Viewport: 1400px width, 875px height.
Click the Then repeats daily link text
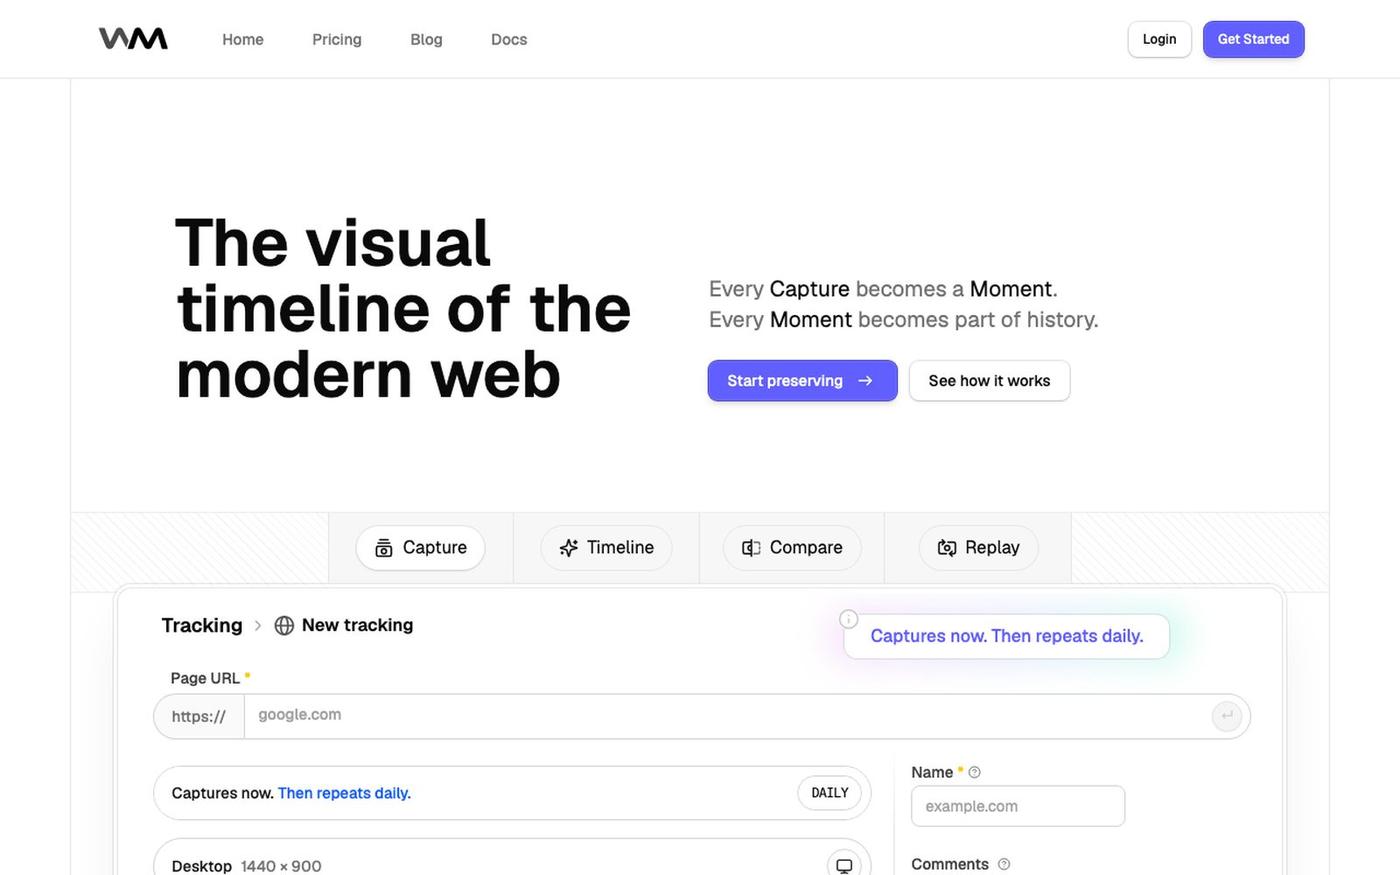coord(344,793)
